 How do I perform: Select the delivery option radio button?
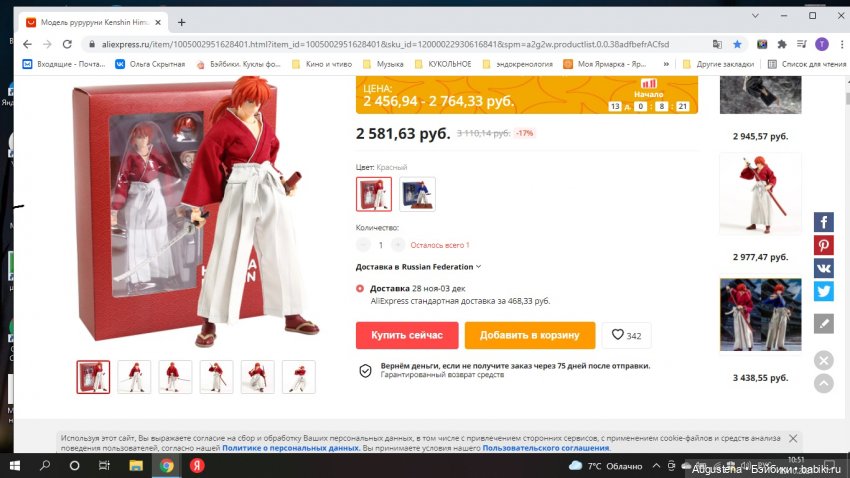click(x=360, y=288)
